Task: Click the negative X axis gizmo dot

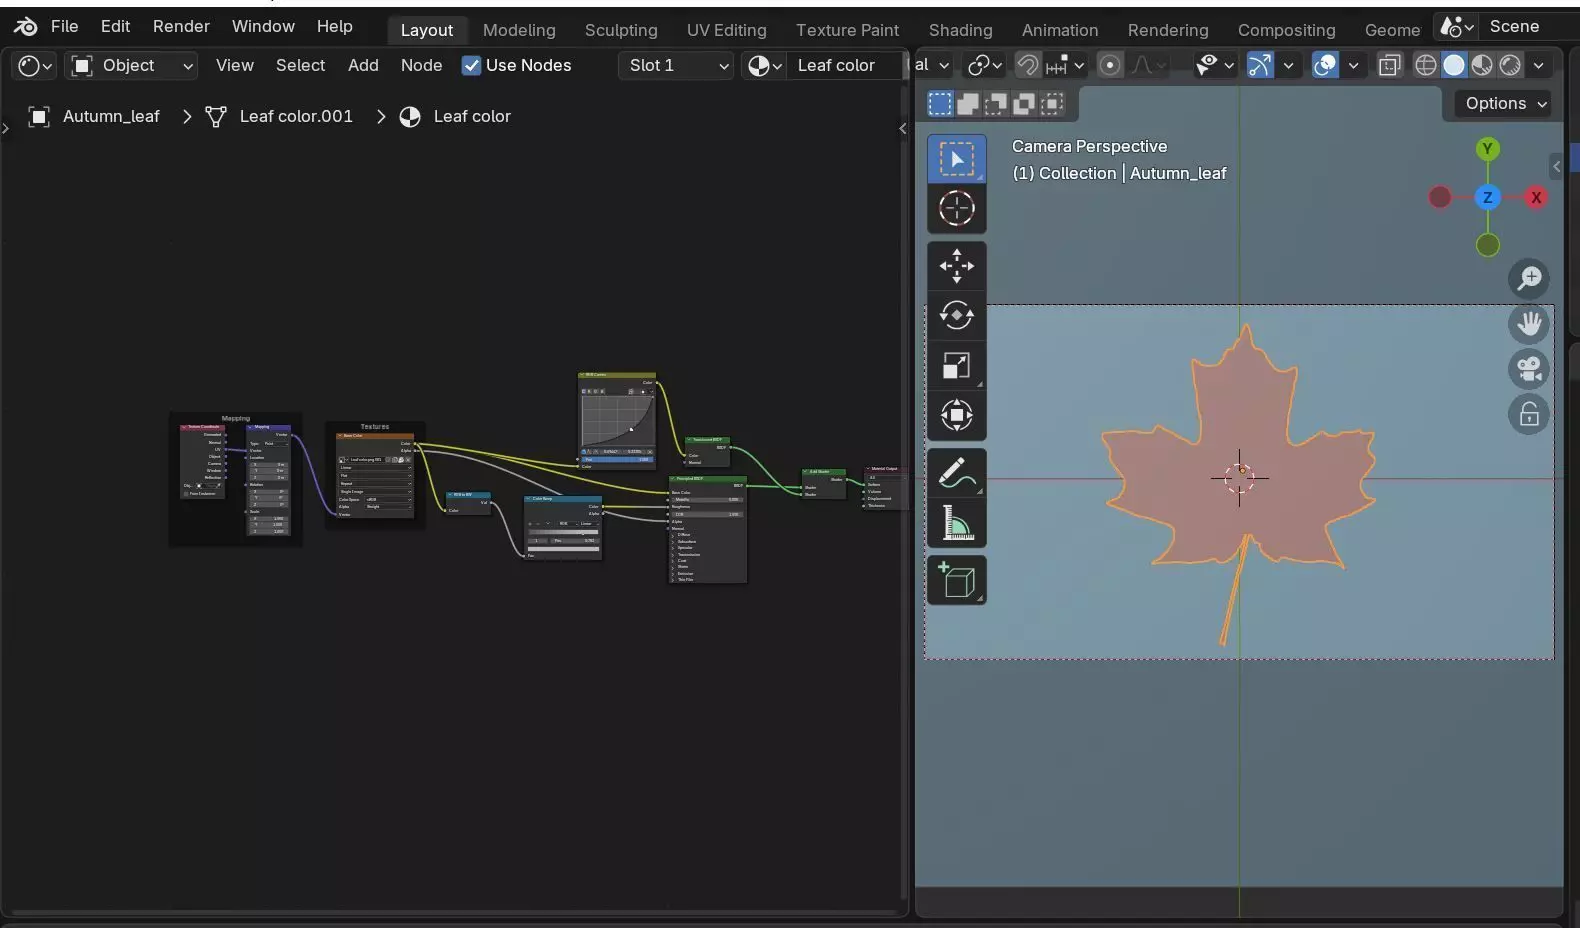Action: 1440,197
